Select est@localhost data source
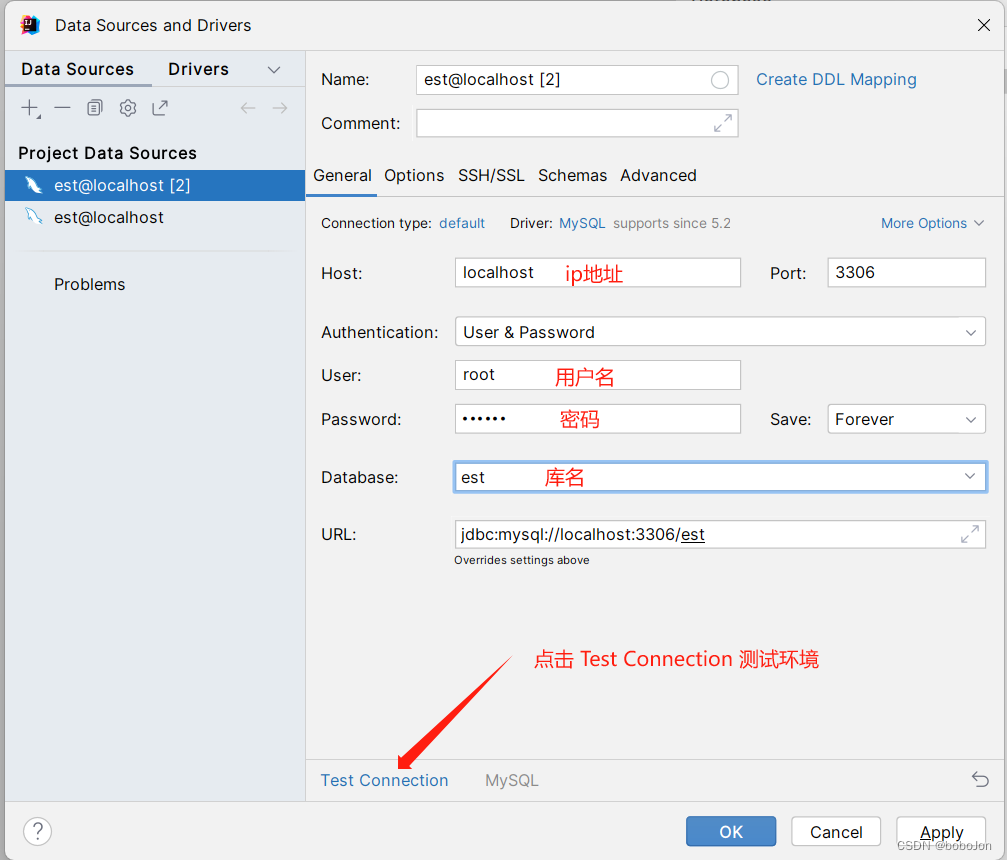Viewport: 1007px width, 860px height. 155,217
